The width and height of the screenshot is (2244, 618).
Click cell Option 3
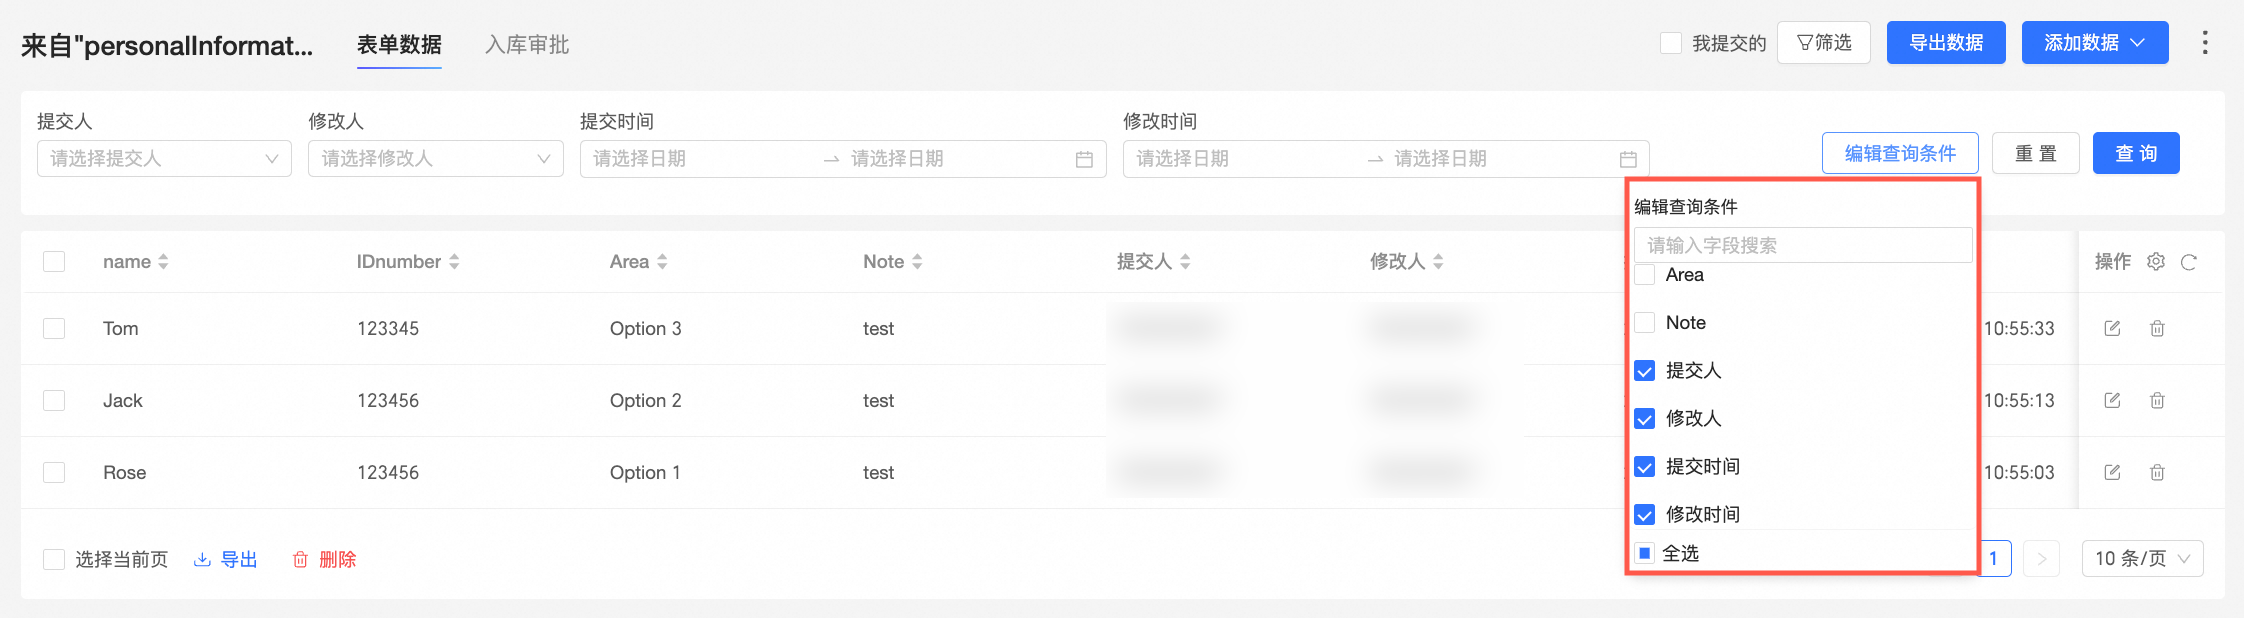pos(646,328)
